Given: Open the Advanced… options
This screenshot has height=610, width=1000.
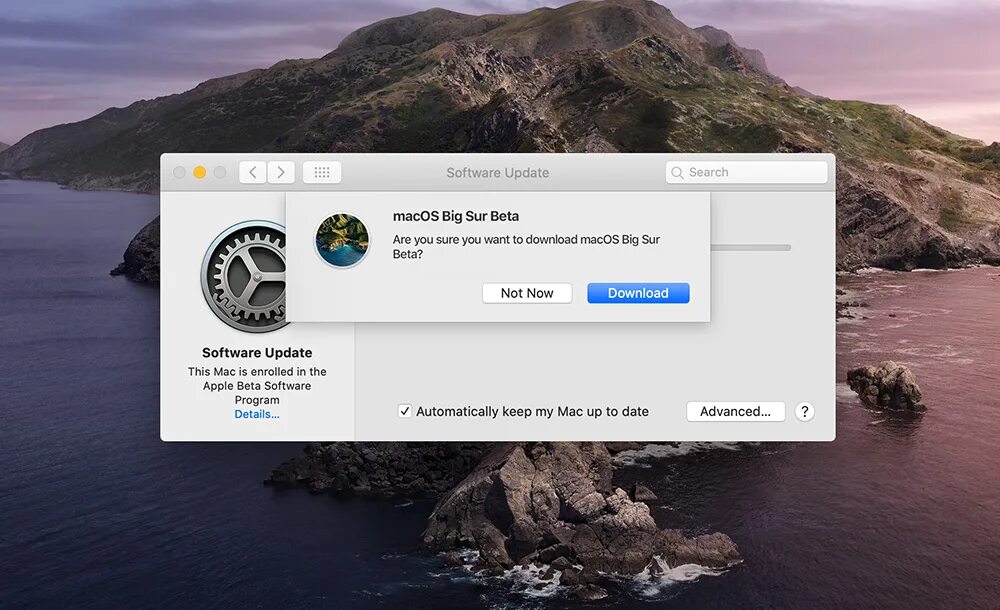Looking at the screenshot, I should pyautogui.click(x=735, y=412).
